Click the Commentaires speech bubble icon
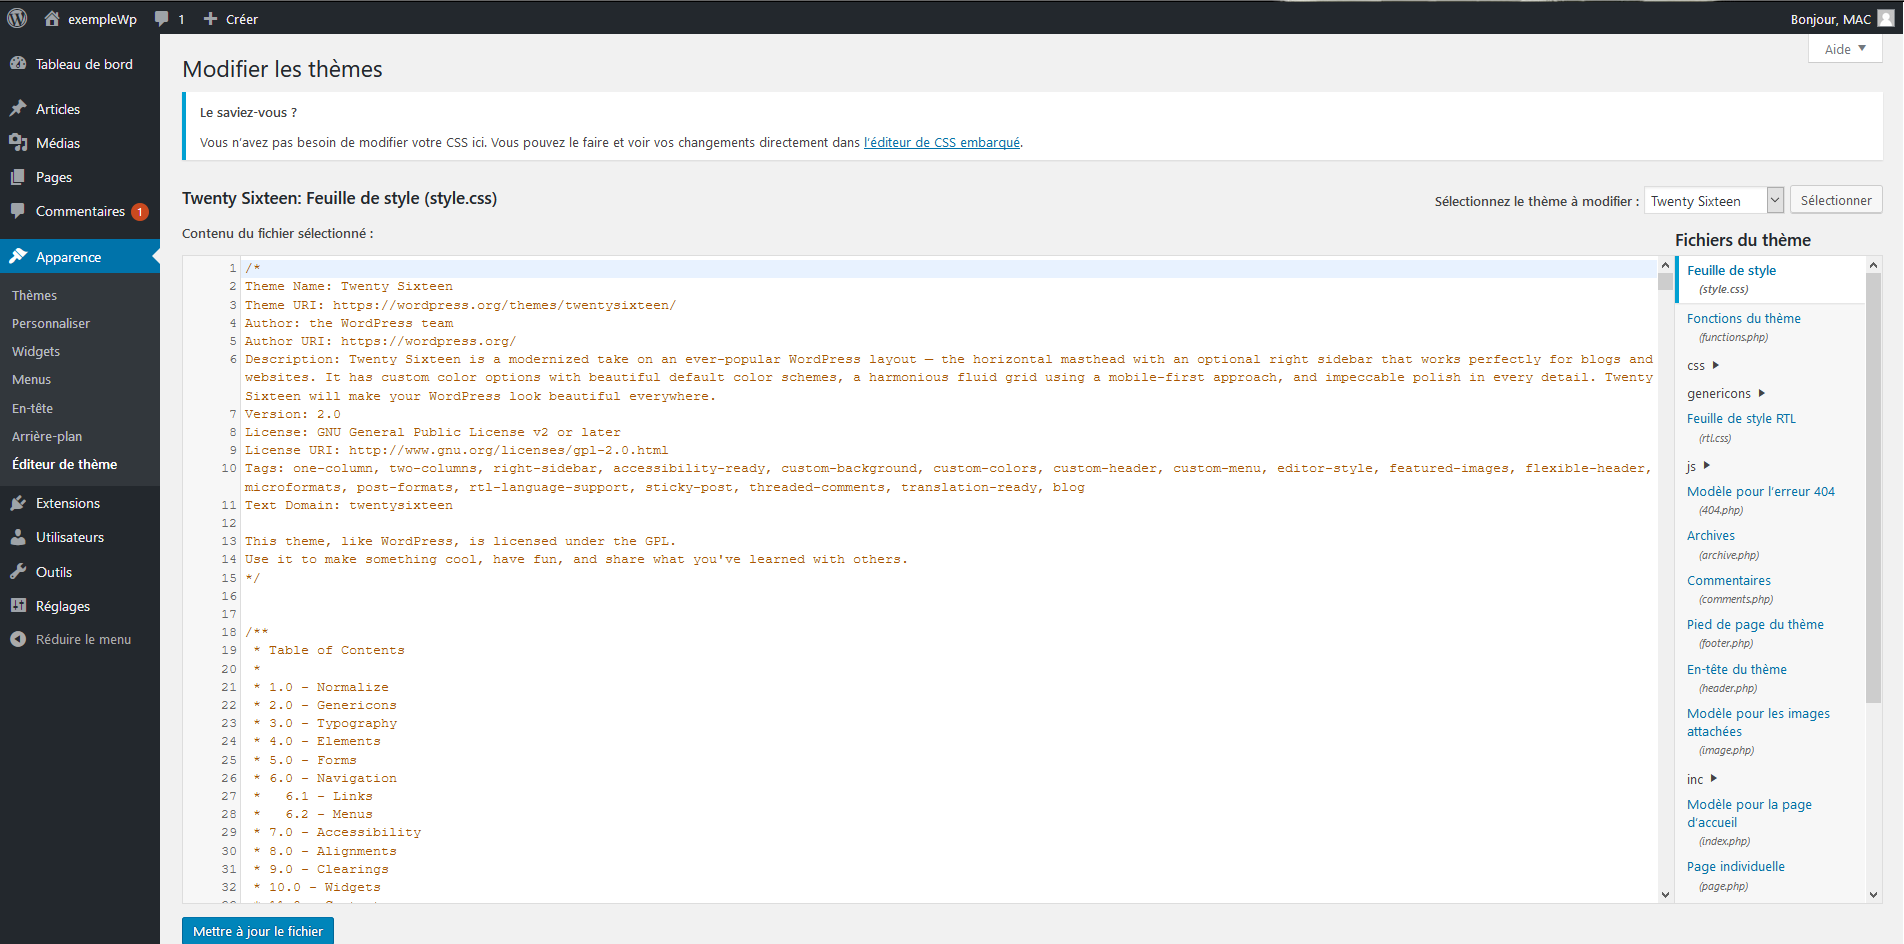The height and width of the screenshot is (944, 1904). [x=18, y=211]
